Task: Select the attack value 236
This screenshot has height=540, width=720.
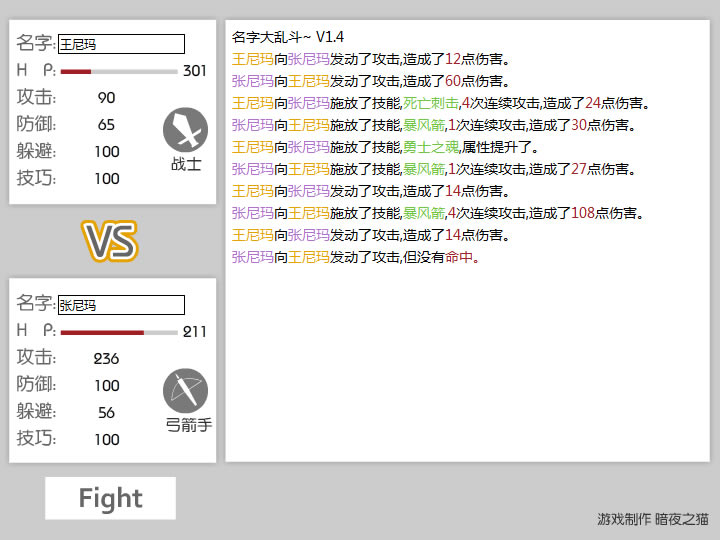Action: (x=106, y=359)
